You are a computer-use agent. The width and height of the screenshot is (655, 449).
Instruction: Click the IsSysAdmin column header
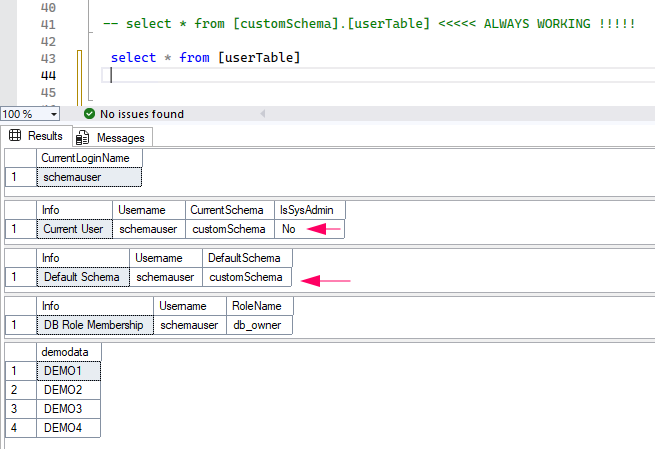pos(311,209)
